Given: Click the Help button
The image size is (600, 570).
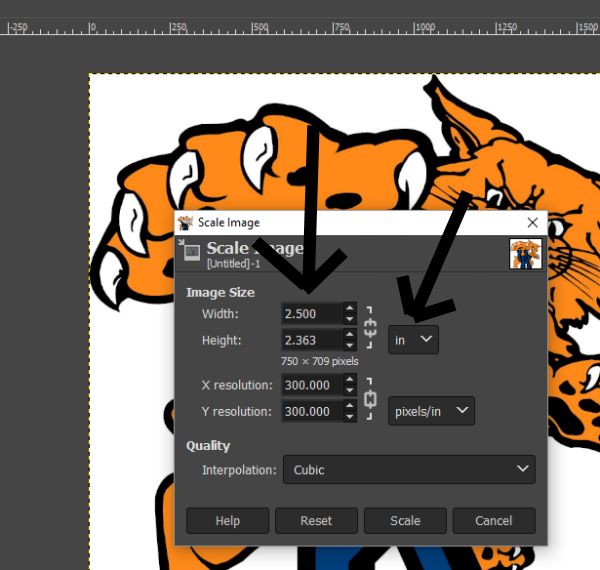Looking at the screenshot, I should click(228, 520).
